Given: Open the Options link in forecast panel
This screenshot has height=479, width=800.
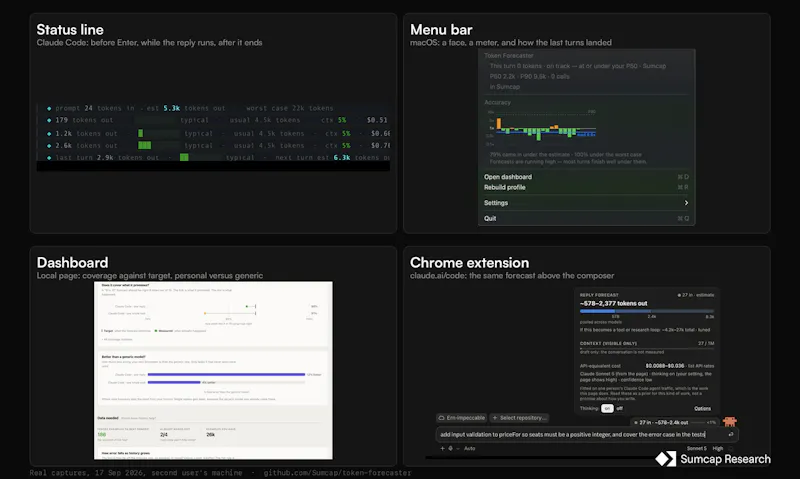Looking at the screenshot, I should click(702, 408).
